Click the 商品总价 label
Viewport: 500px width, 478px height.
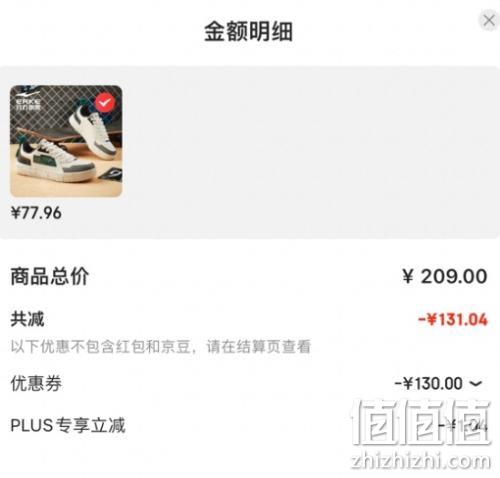point(50,276)
